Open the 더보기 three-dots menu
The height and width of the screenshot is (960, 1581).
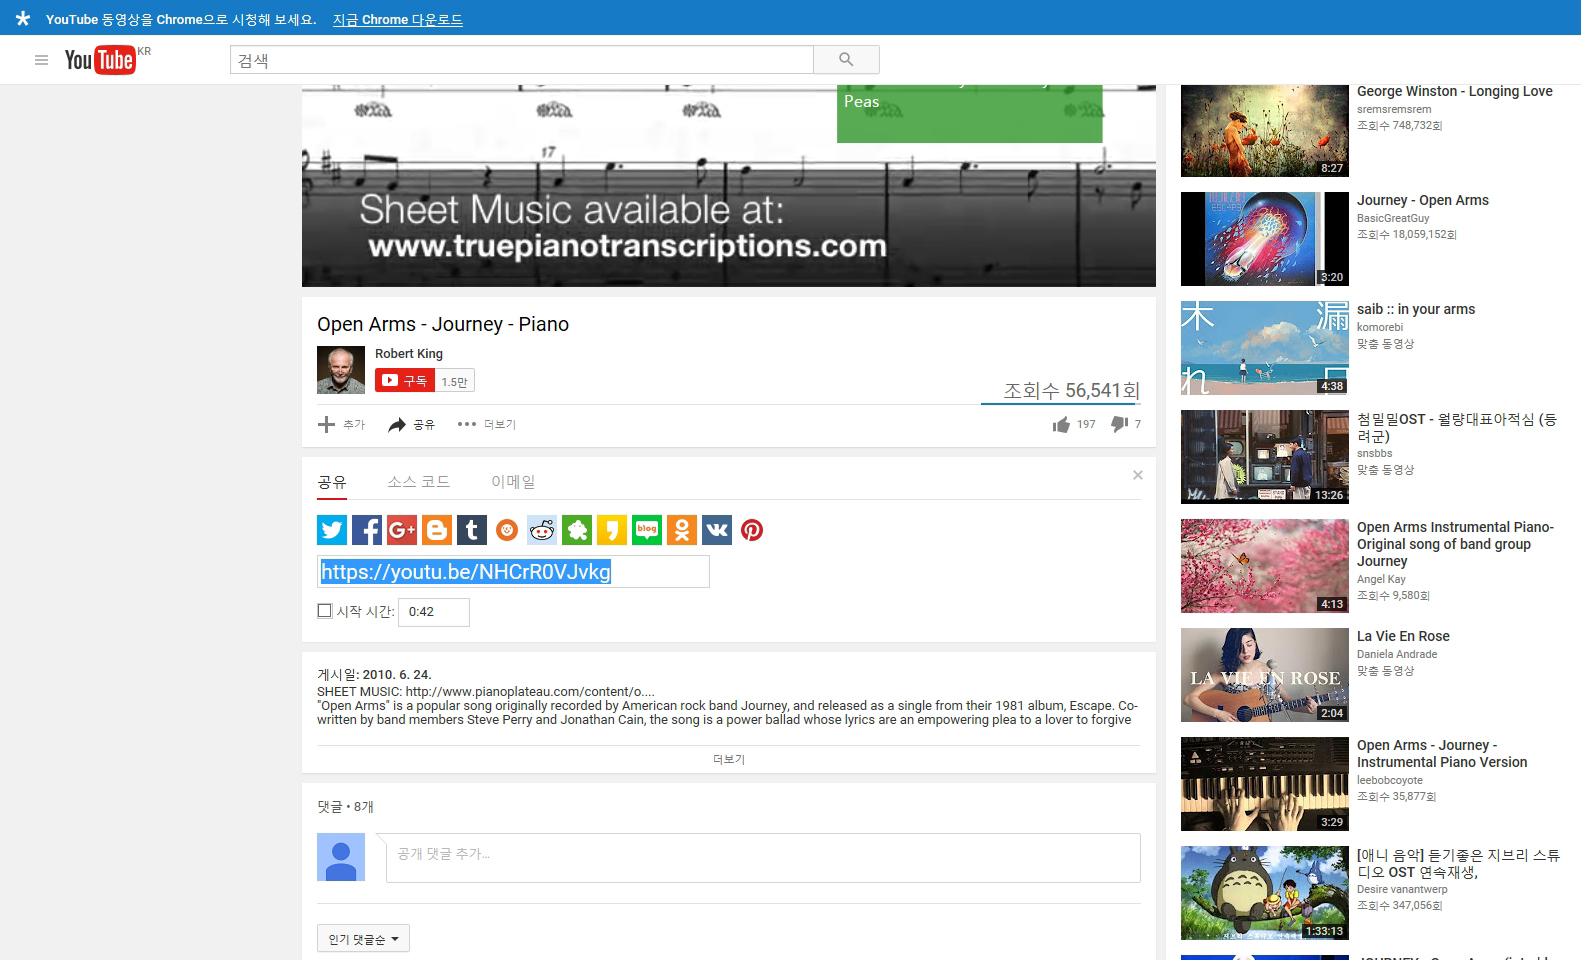(x=486, y=424)
